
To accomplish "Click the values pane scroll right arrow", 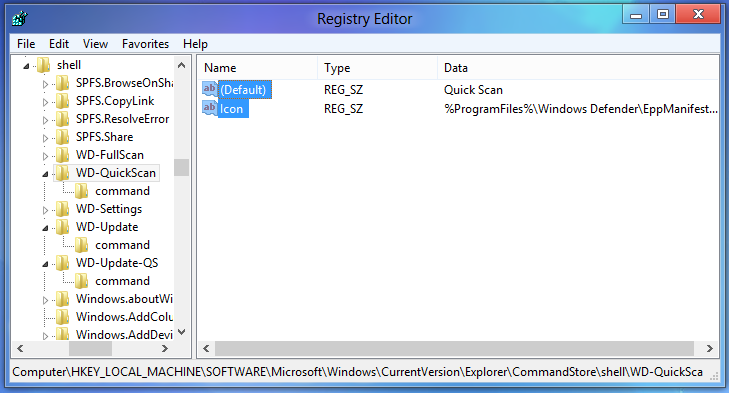I will coord(709,348).
